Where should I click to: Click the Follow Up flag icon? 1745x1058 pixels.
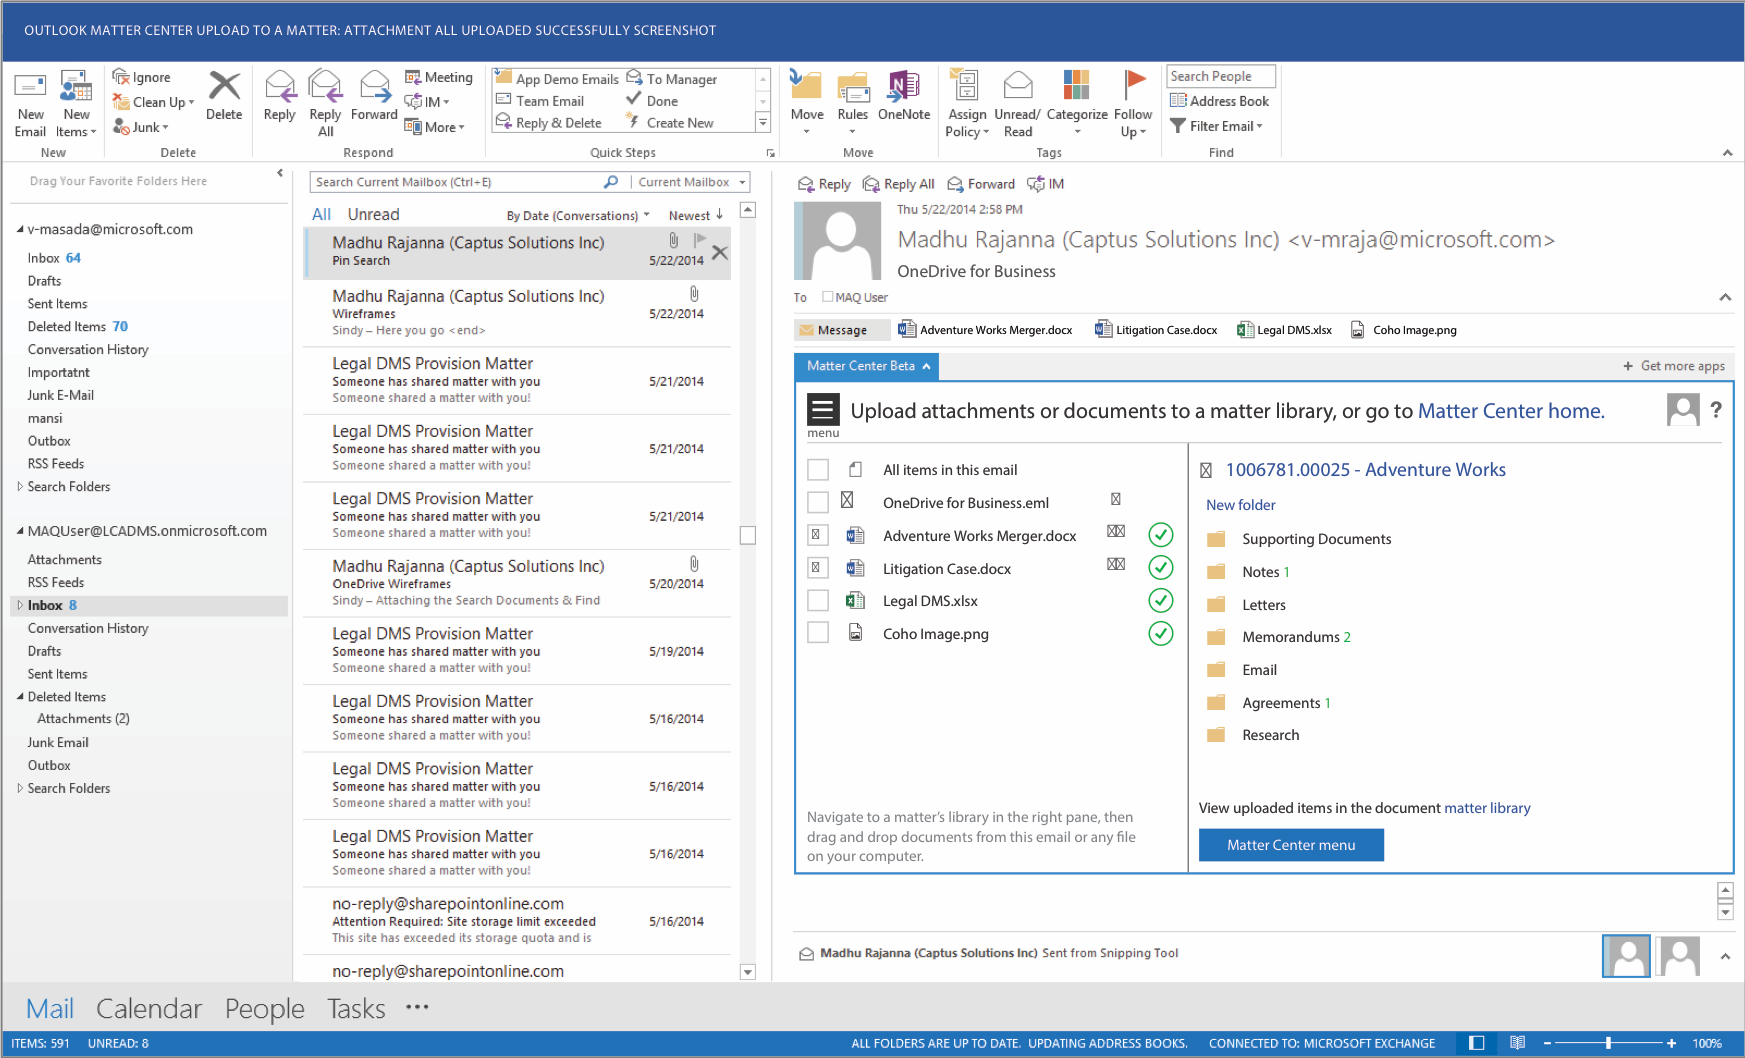[x=1133, y=86]
